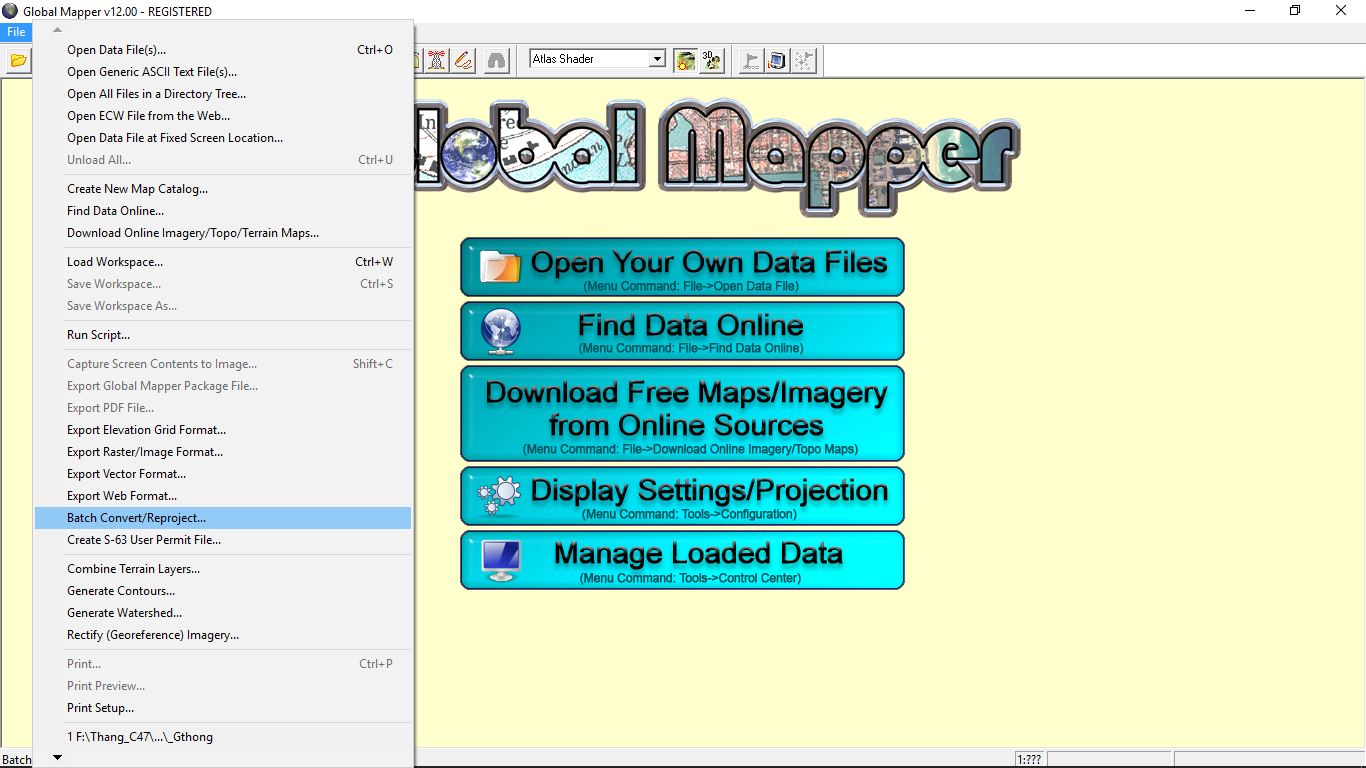Select Print Setup...

223,708
